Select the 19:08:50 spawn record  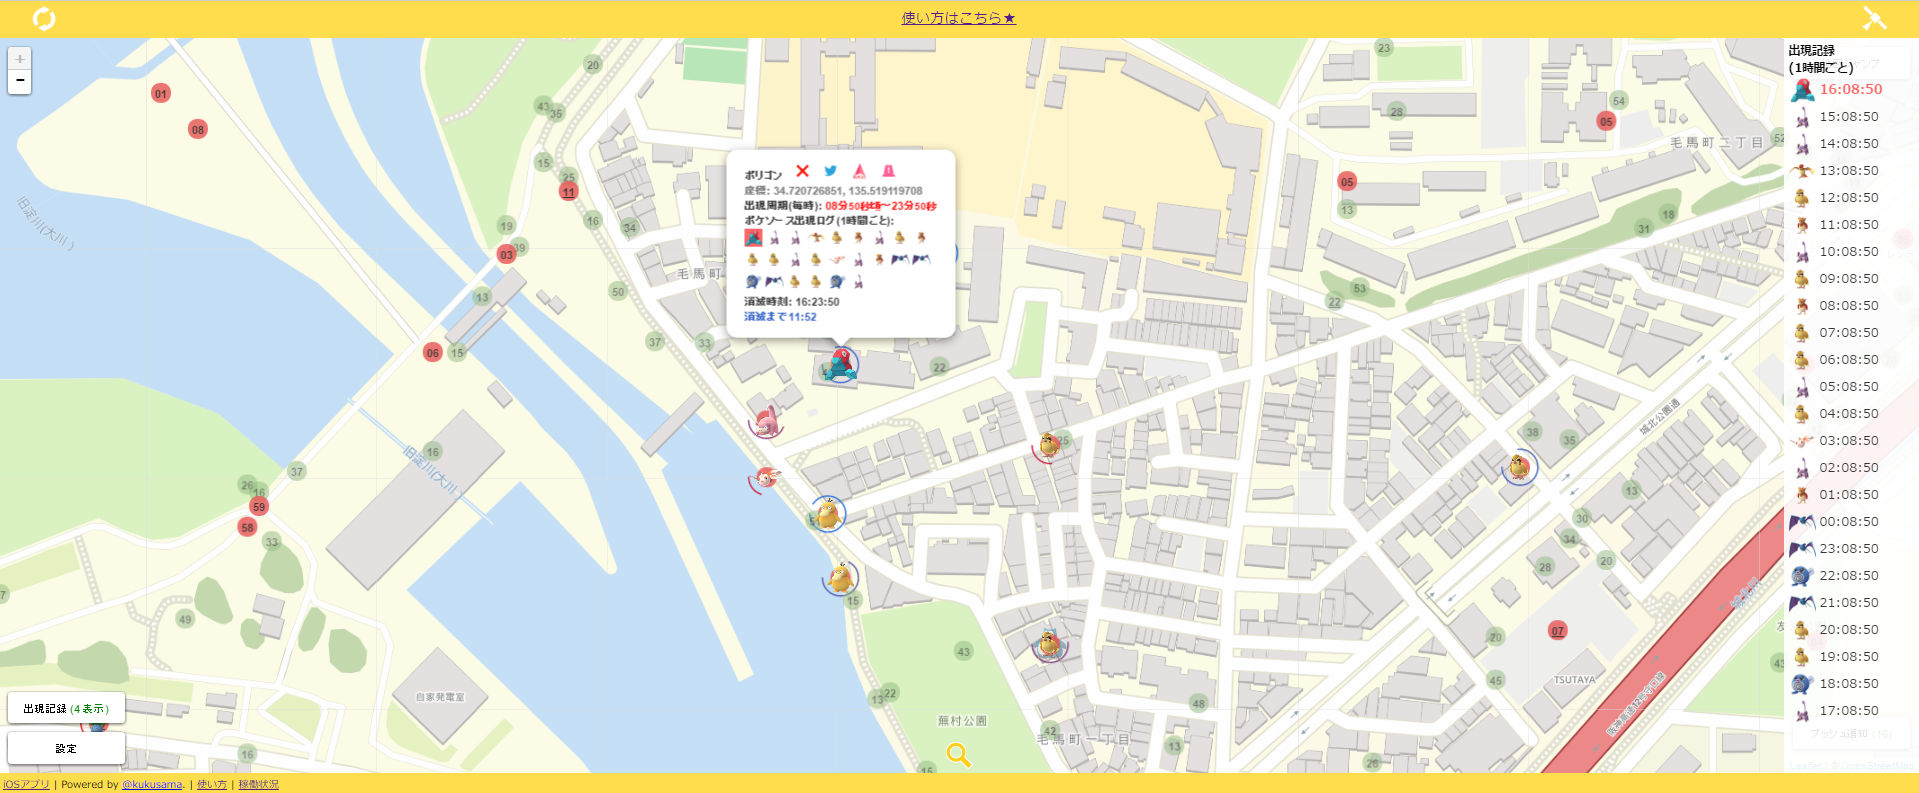click(x=1837, y=656)
